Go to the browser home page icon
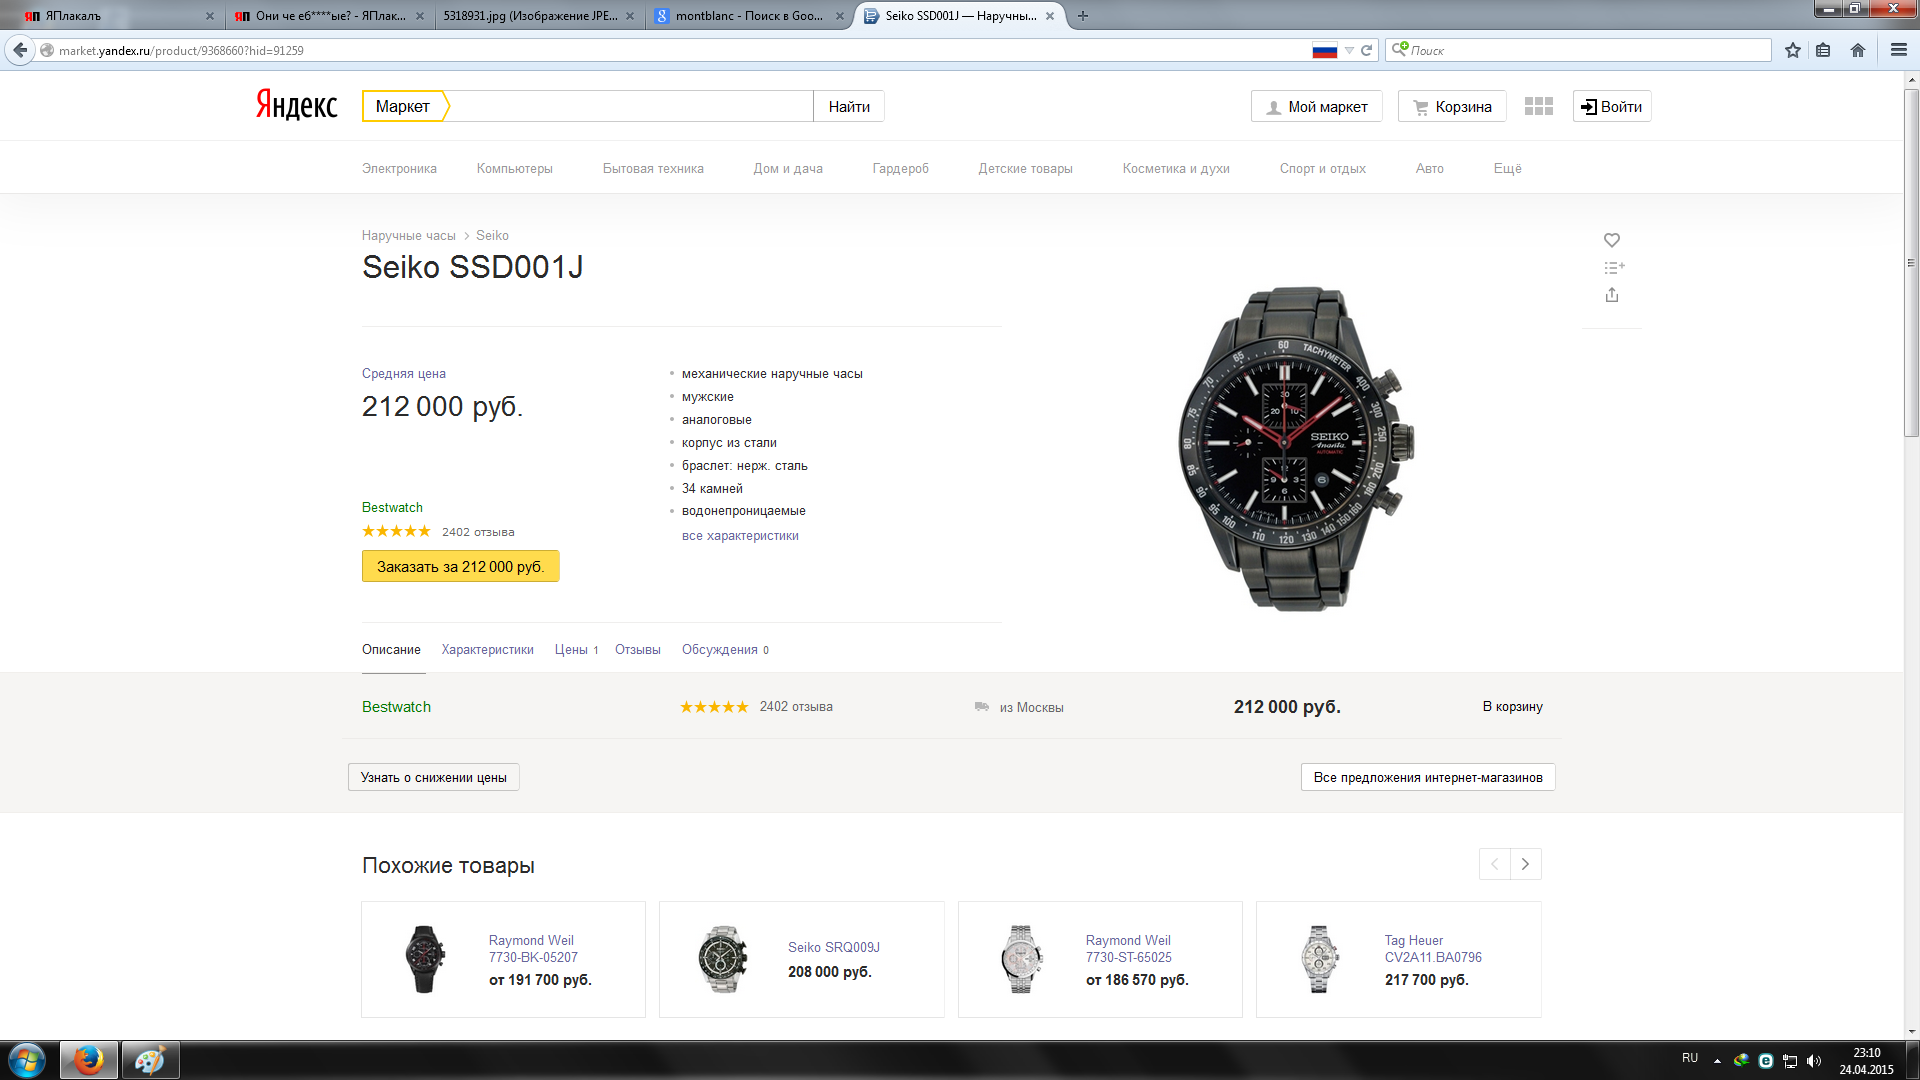Image resolution: width=1920 pixels, height=1080 pixels. tap(1858, 50)
